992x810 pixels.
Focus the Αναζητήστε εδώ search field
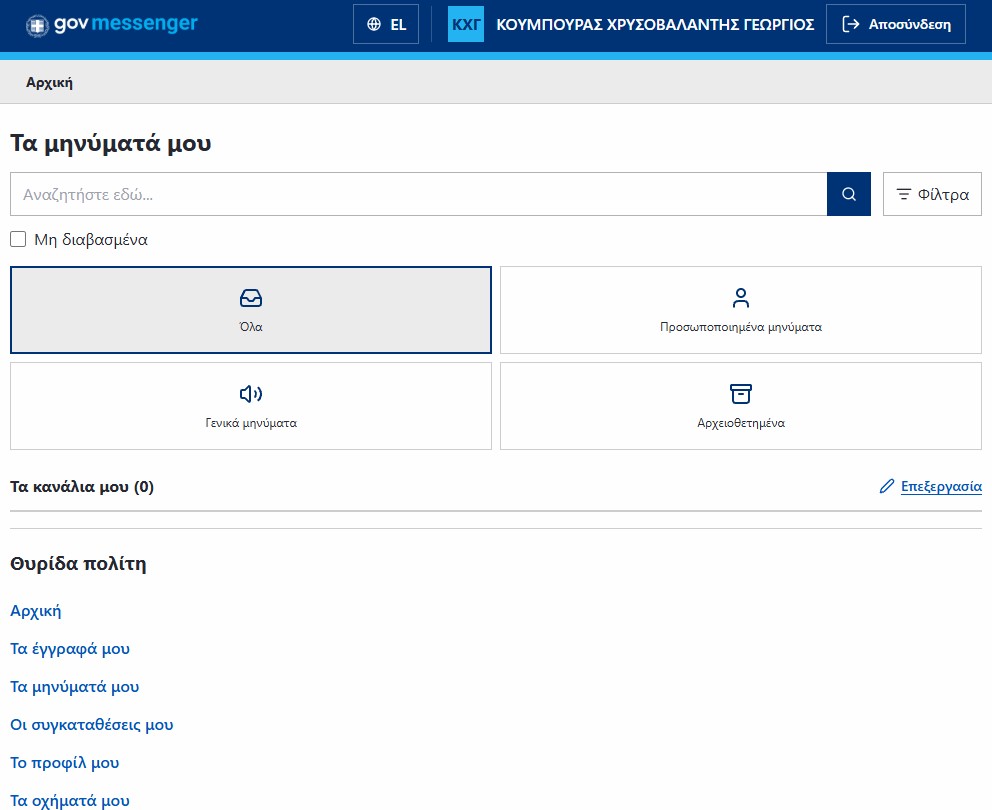coord(418,194)
